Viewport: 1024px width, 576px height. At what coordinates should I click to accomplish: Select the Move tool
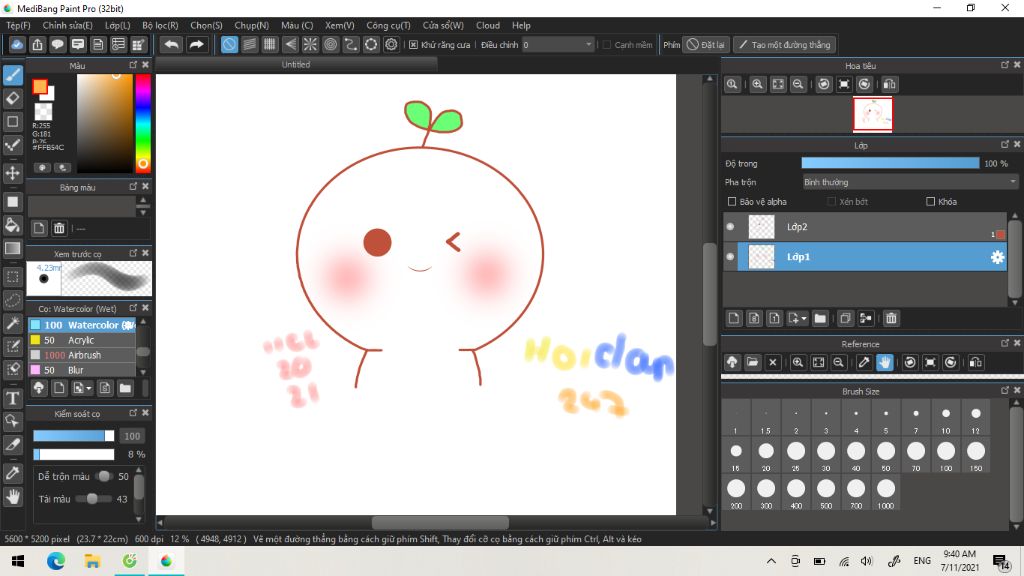(13, 173)
